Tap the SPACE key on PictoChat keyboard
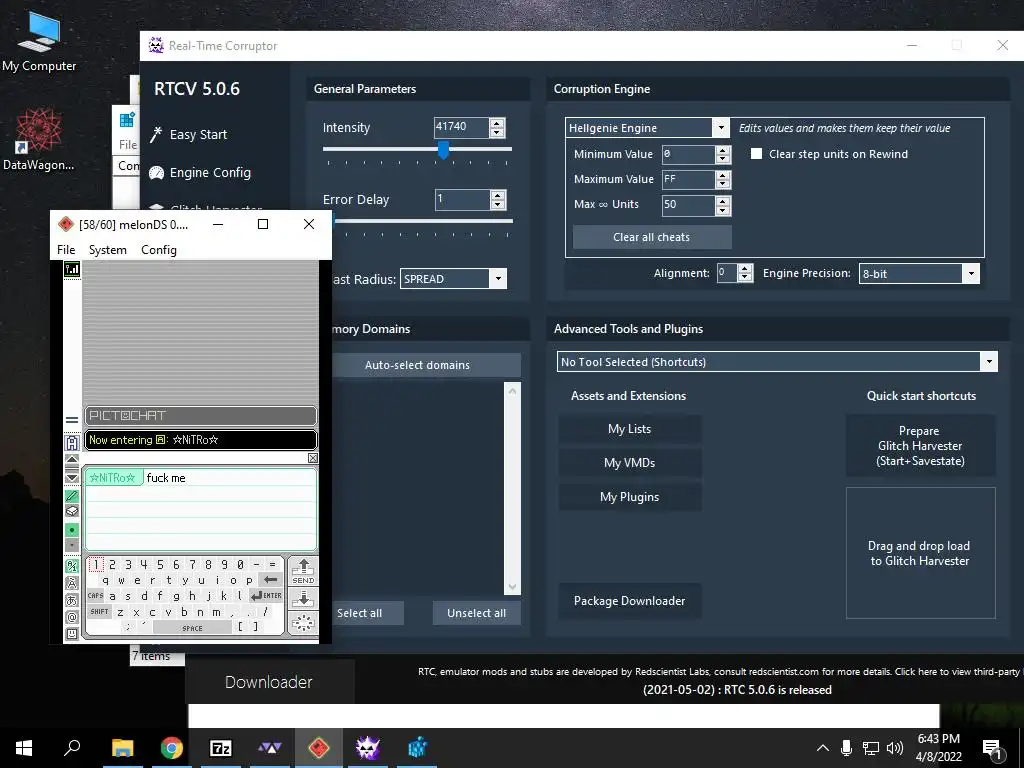The image size is (1024, 768). pos(192,628)
